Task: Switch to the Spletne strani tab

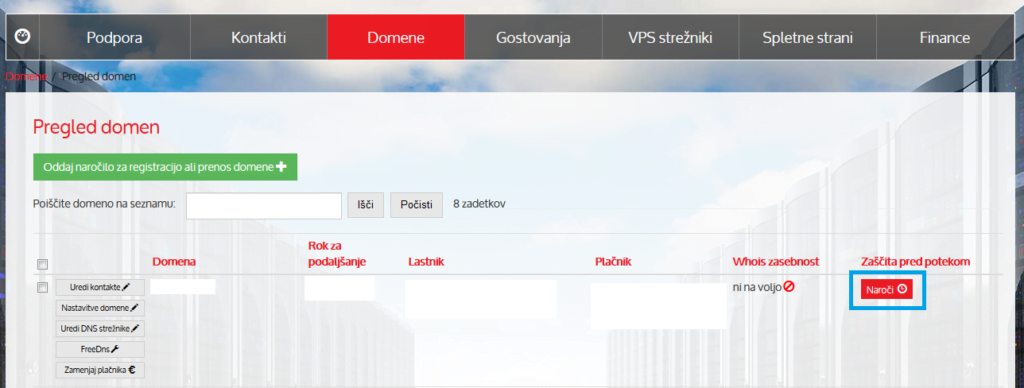Action: 807,37
